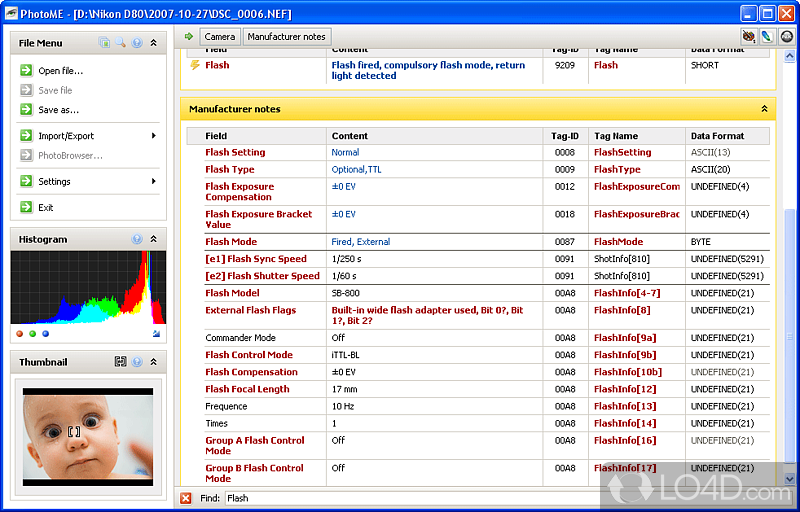Click the grey arrow beside PhotoBrowser
Screen dimensions: 800x512
coord(26,155)
